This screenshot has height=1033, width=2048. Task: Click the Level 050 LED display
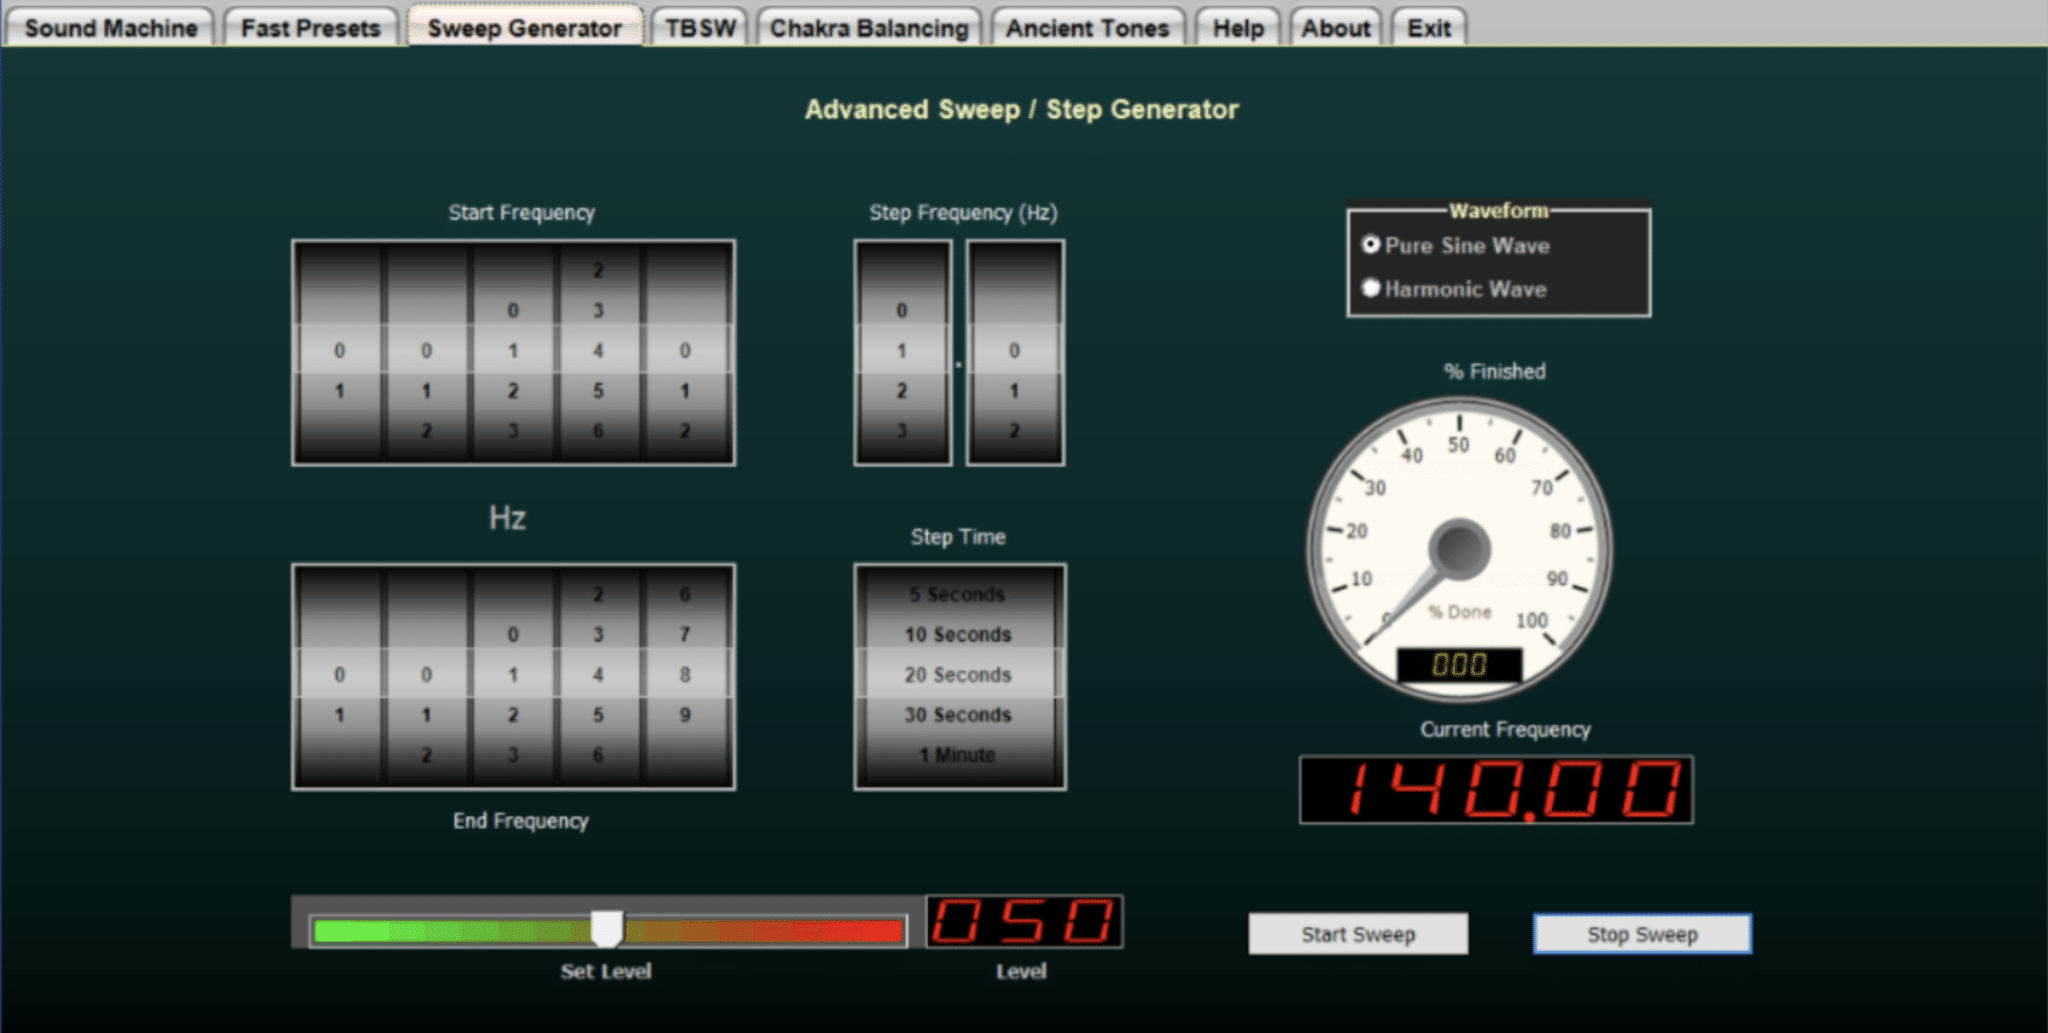tap(1024, 921)
